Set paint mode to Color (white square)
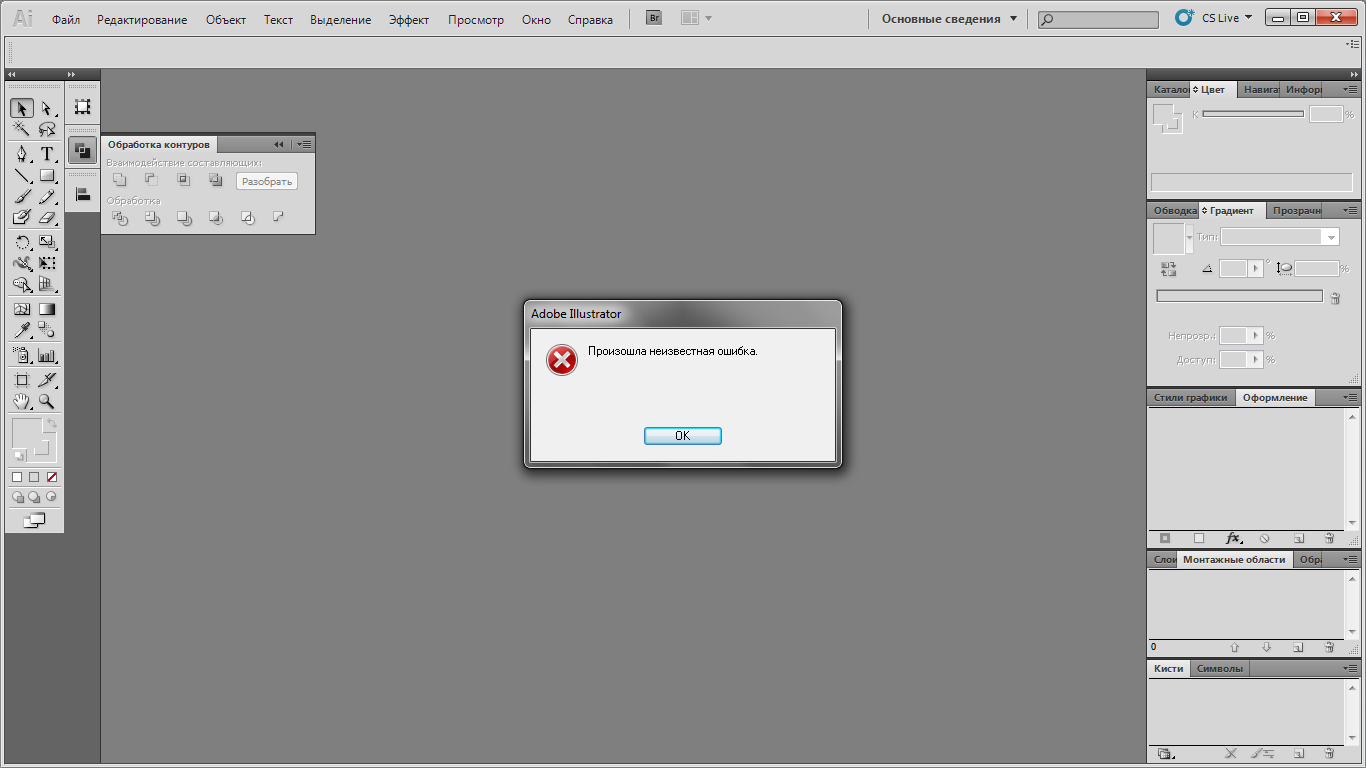The height and width of the screenshot is (768, 1366). 17,477
